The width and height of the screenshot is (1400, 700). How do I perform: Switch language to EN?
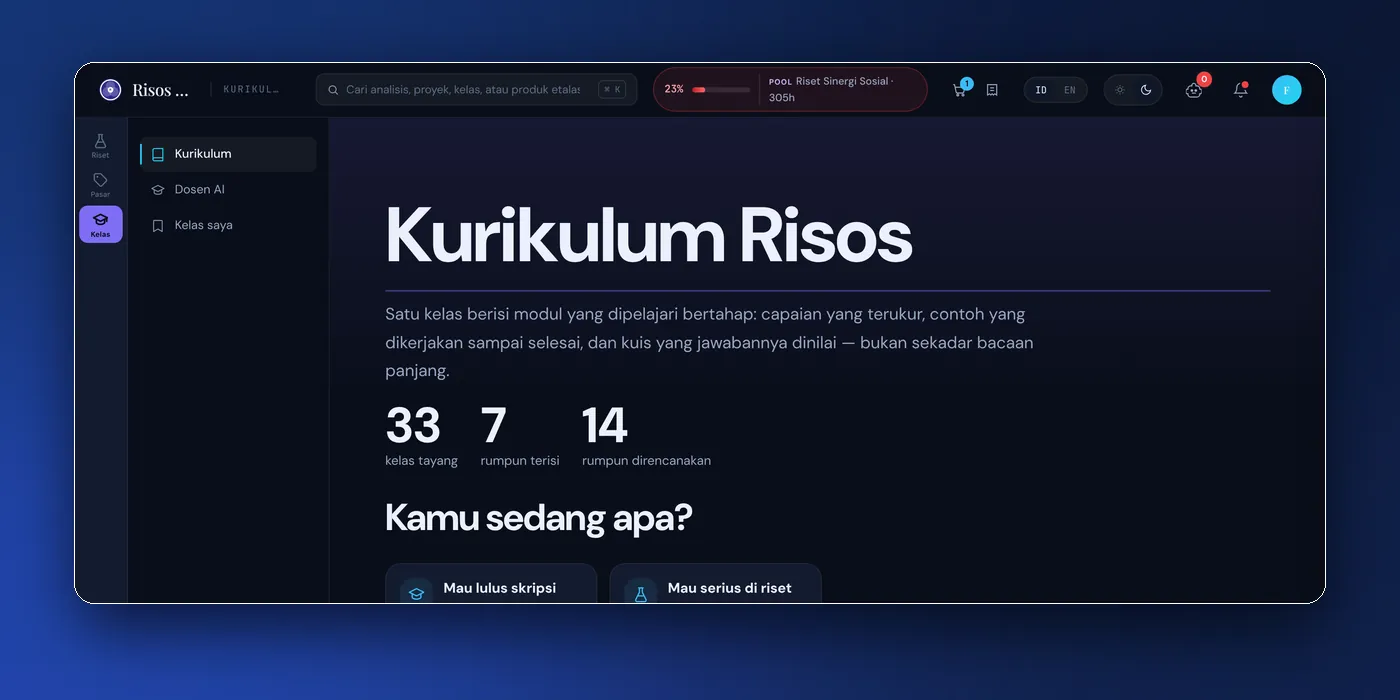[1070, 90]
